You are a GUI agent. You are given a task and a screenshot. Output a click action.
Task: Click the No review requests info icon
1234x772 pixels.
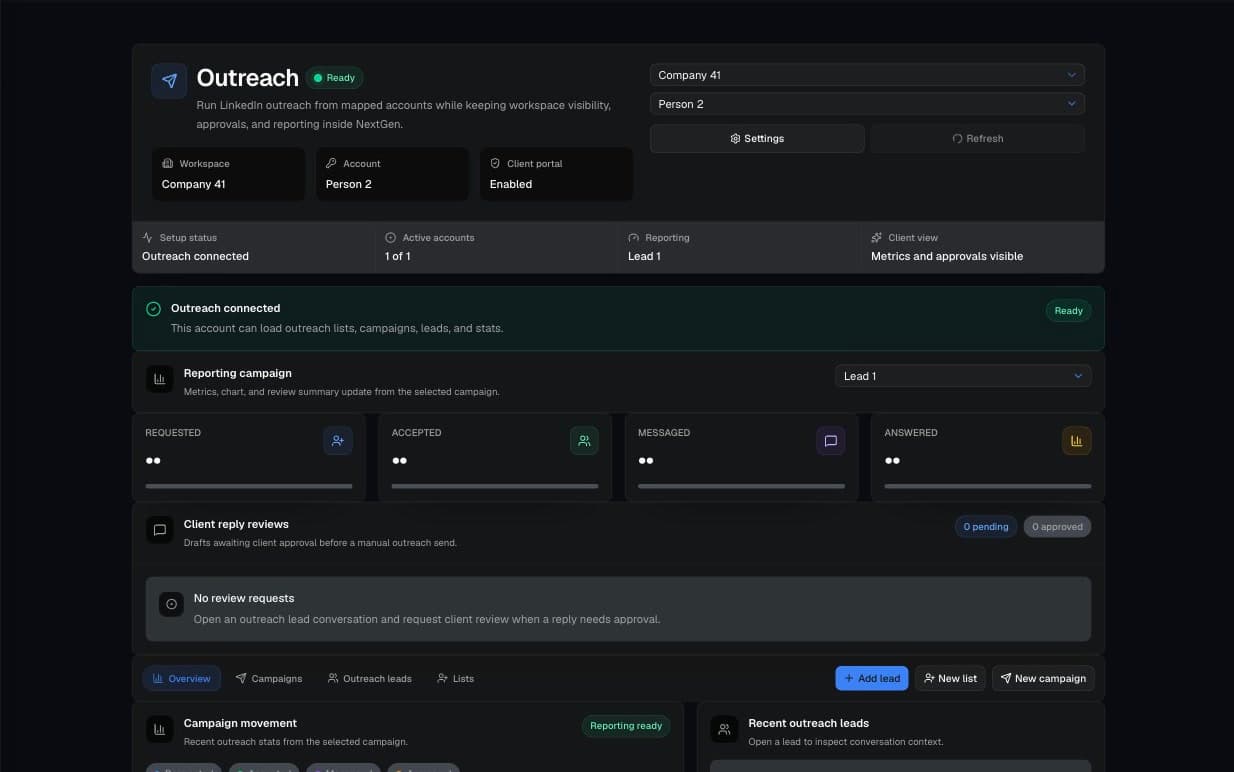pyautogui.click(x=172, y=604)
